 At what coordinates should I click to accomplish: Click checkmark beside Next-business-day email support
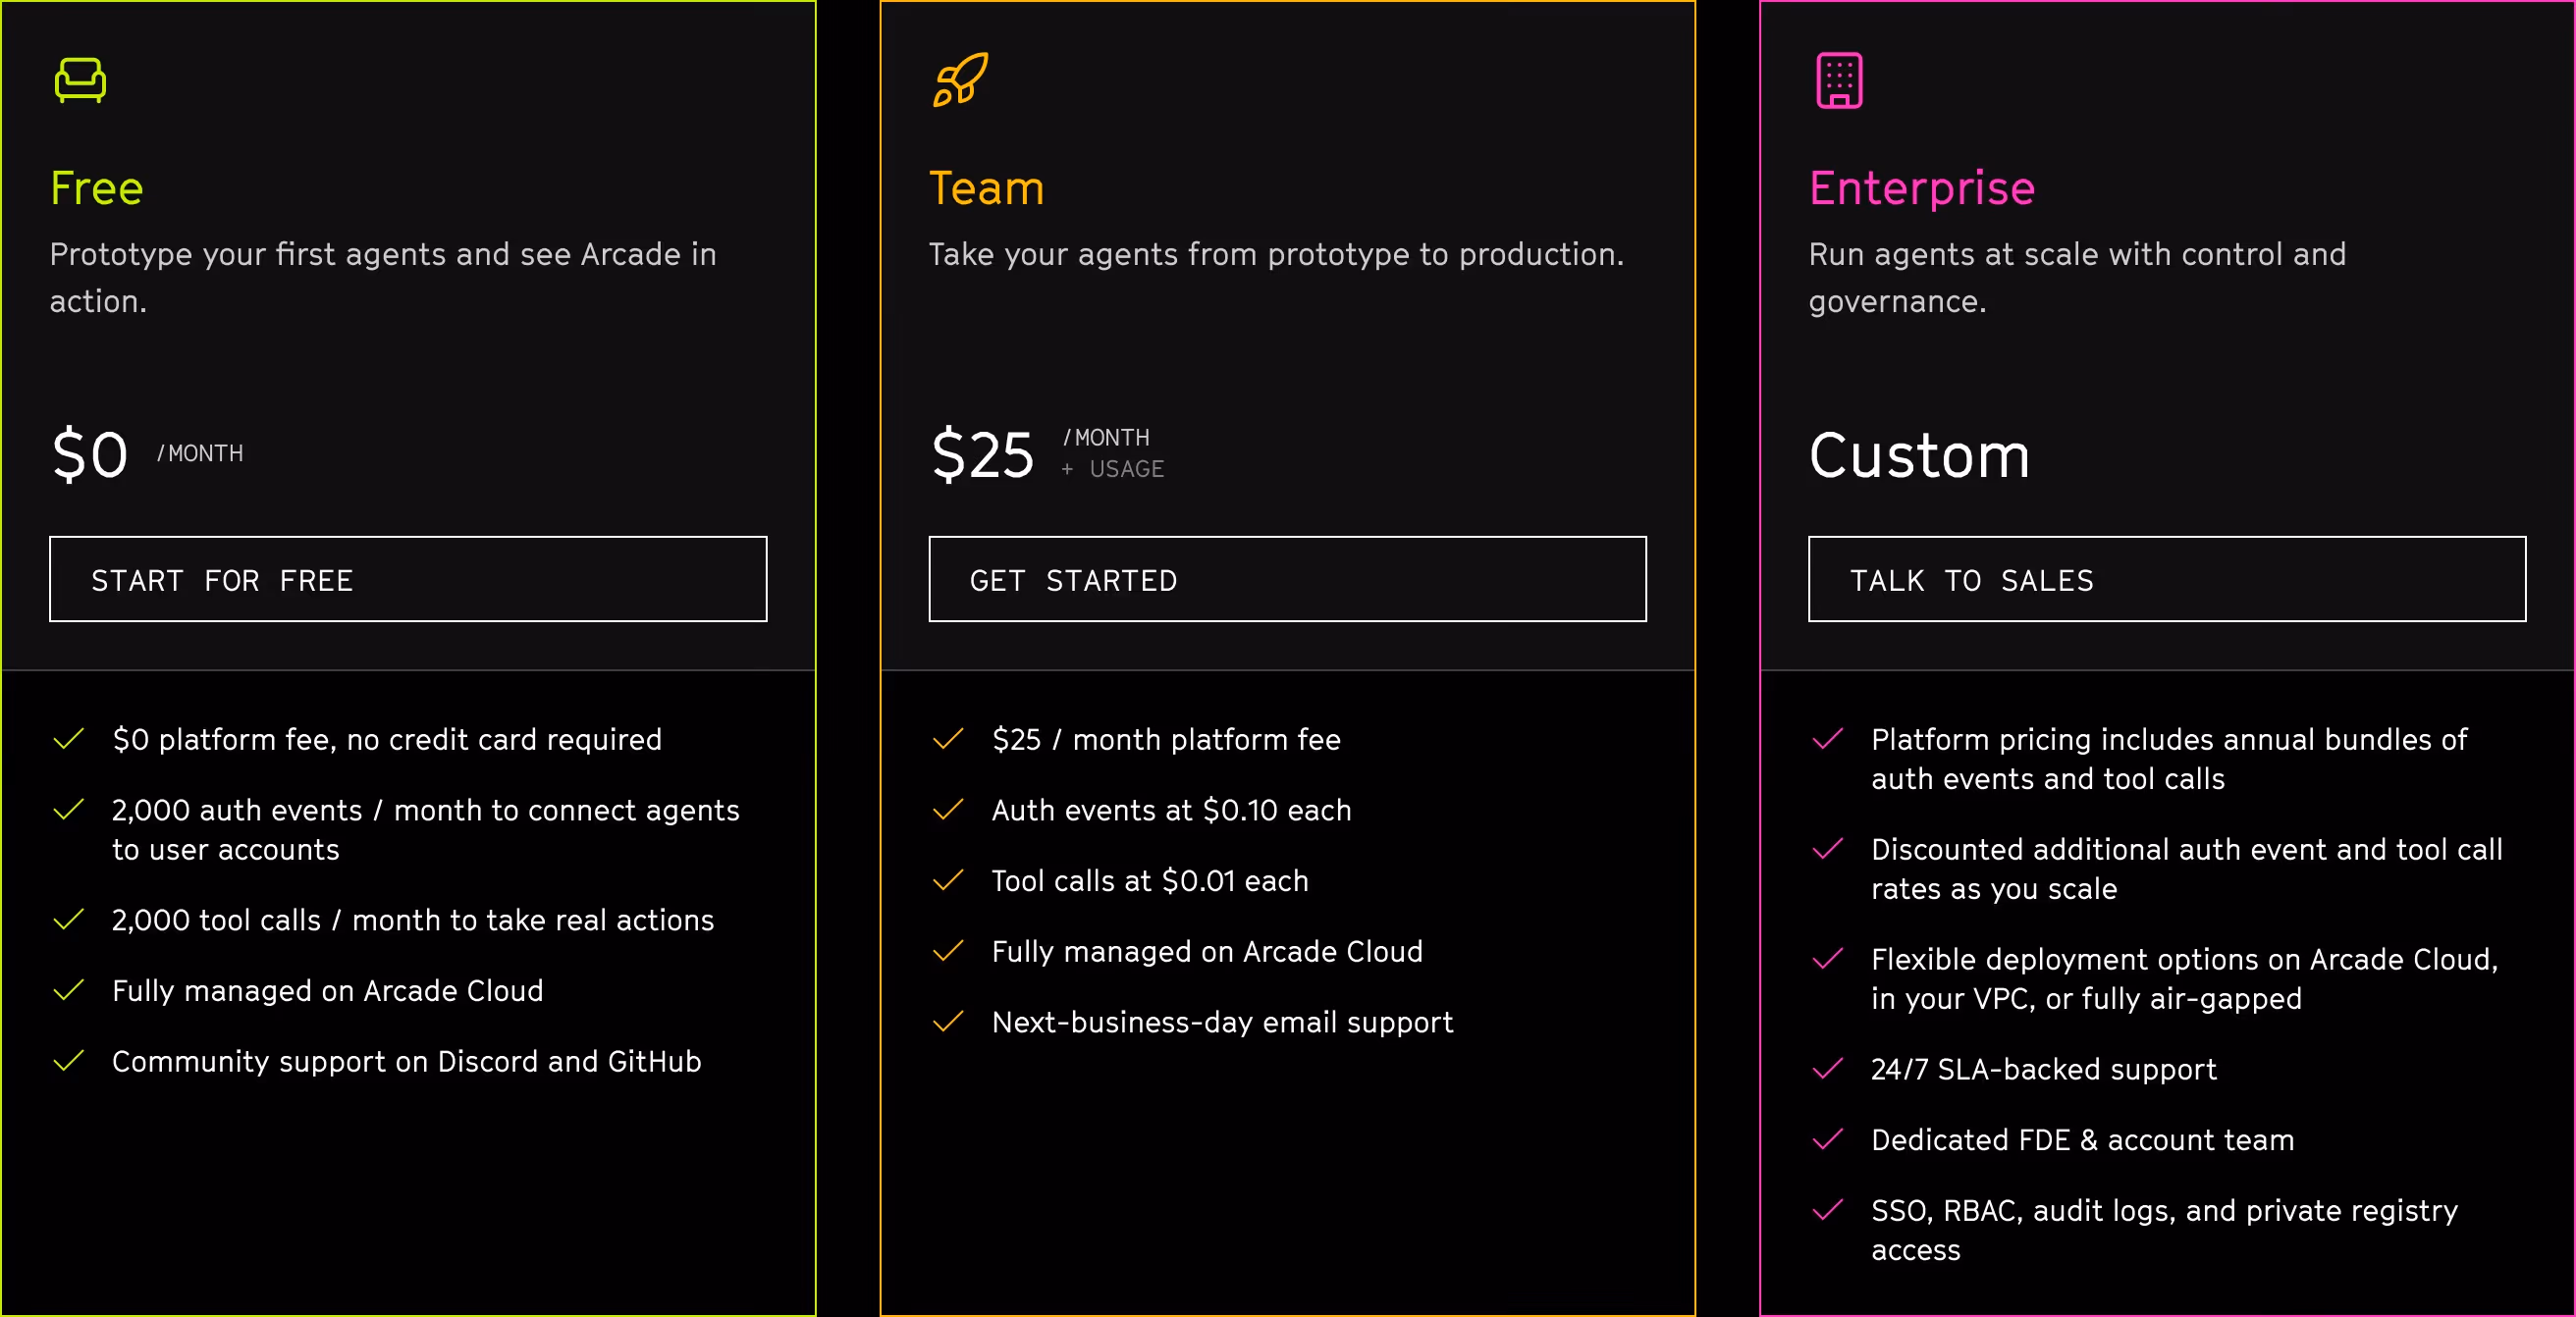pos(948,1022)
